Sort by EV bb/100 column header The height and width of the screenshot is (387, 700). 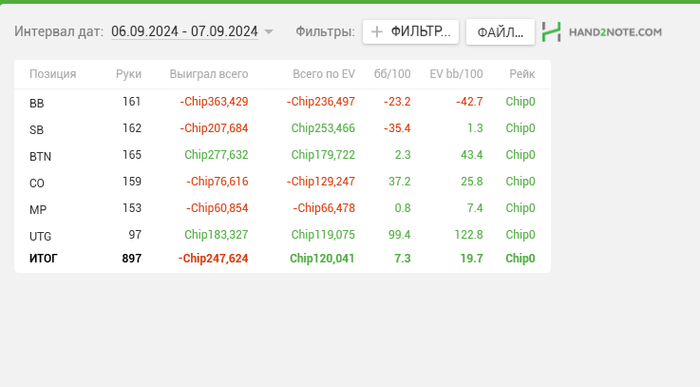pyautogui.click(x=456, y=74)
